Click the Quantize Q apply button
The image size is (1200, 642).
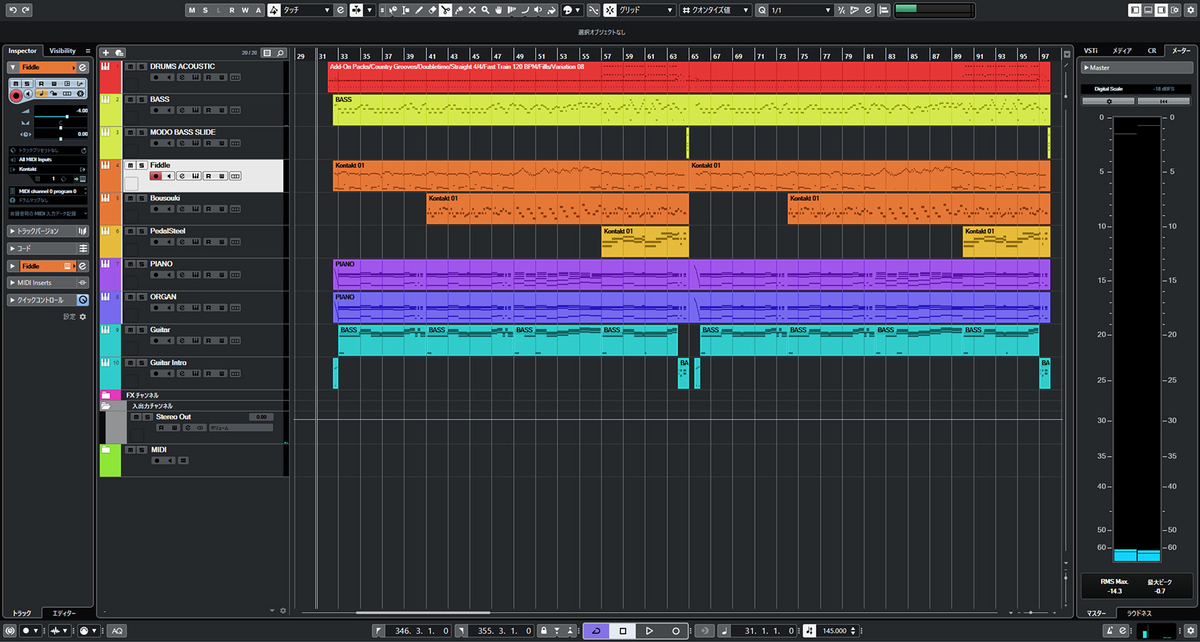(x=761, y=9)
